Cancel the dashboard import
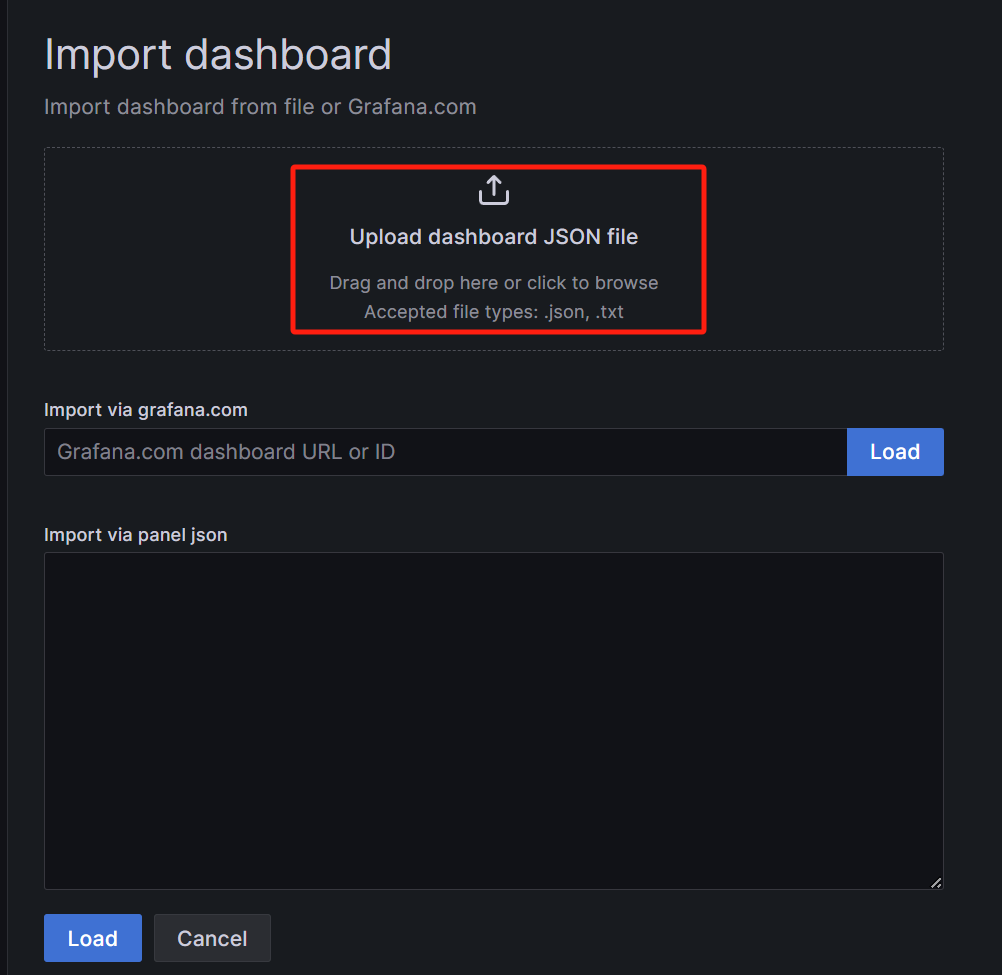The image size is (1002, 975). coord(212,938)
